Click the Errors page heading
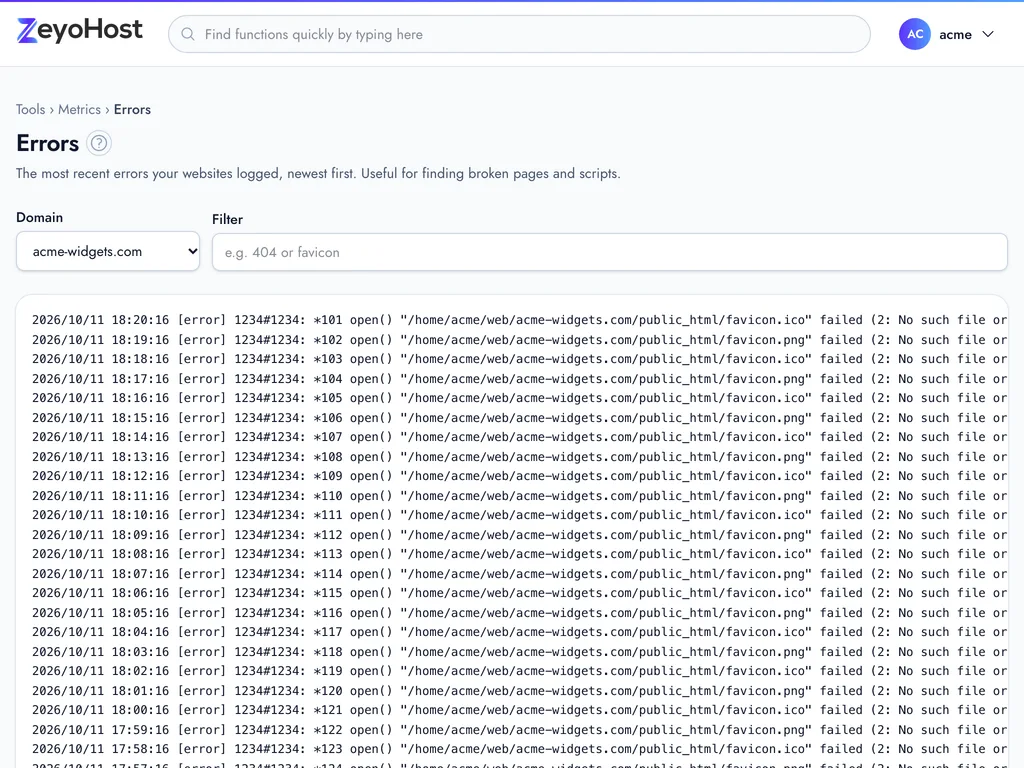 [x=48, y=143]
